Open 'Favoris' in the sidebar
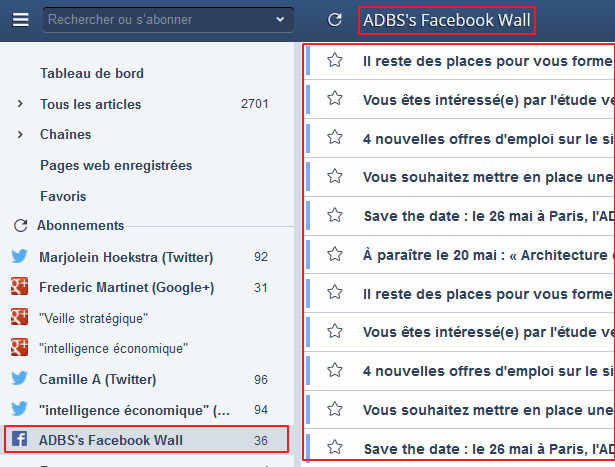The image size is (615, 467). (63, 196)
